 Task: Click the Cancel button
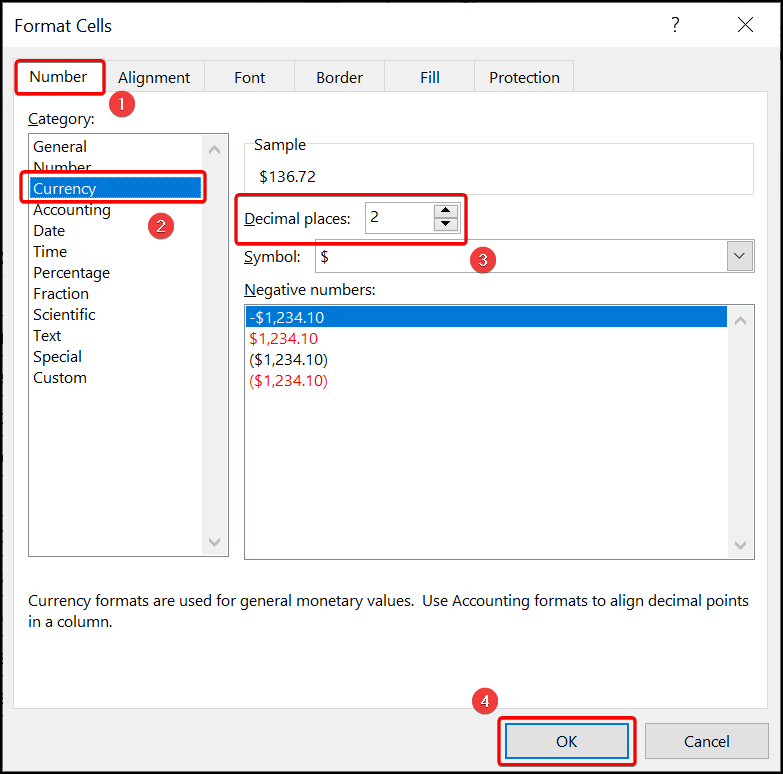[707, 741]
